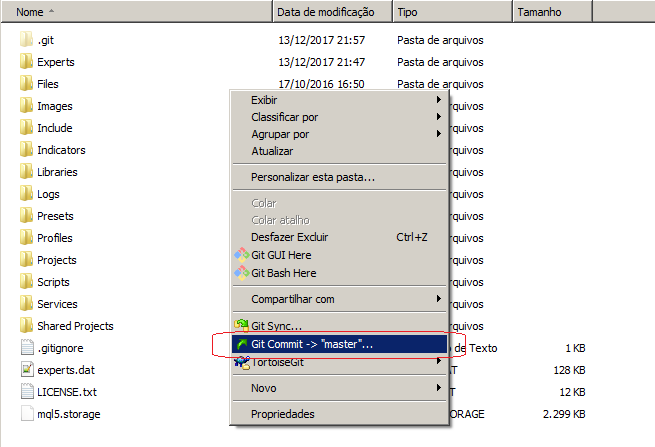The height and width of the screenshot is (447, 655).
Task: Select the Indicators folder name
Action: [x=61, y=150]
